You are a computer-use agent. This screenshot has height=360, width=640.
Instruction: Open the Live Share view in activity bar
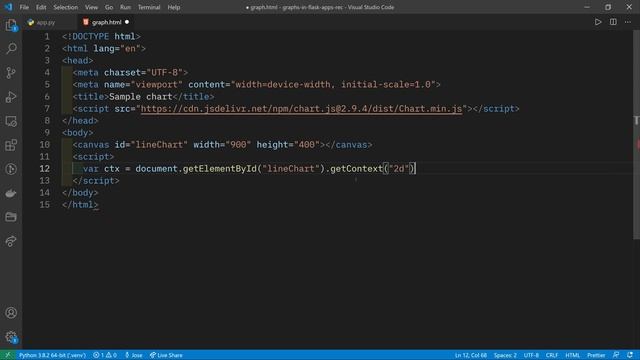pyautogui.click(x=11, y=241)
